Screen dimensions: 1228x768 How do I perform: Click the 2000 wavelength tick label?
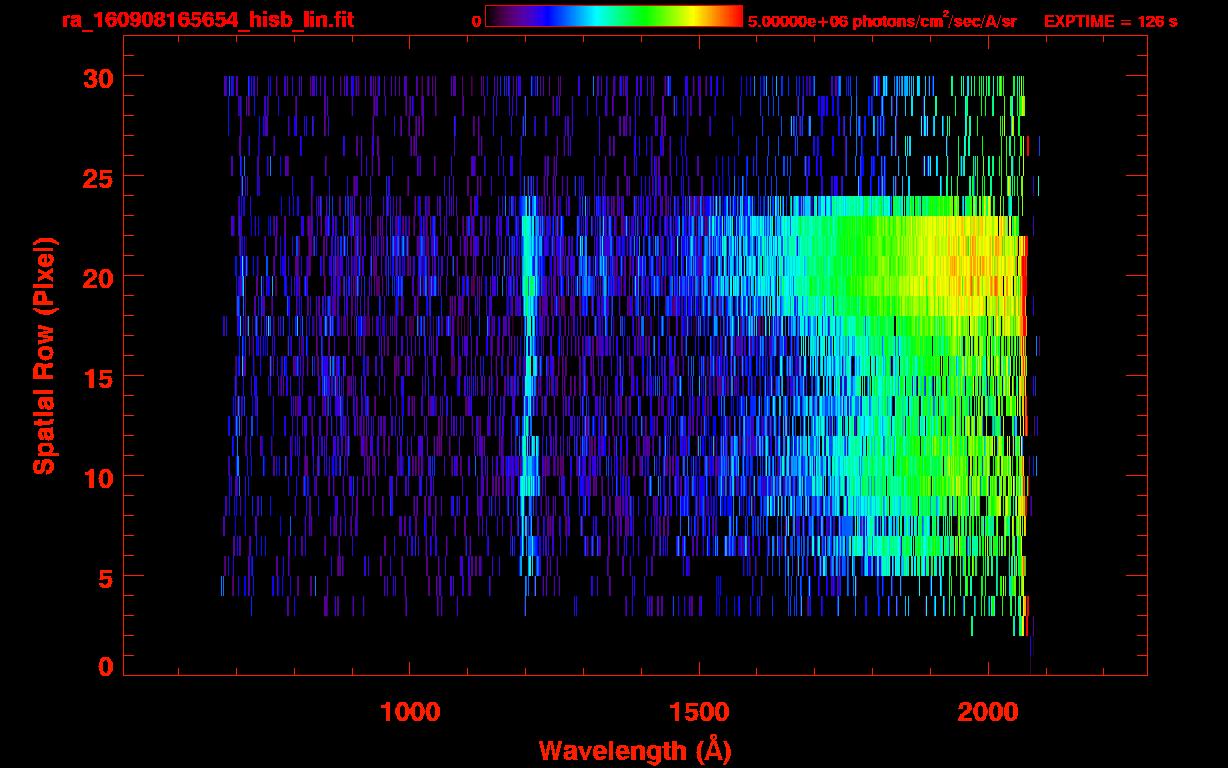coord(988,712)
